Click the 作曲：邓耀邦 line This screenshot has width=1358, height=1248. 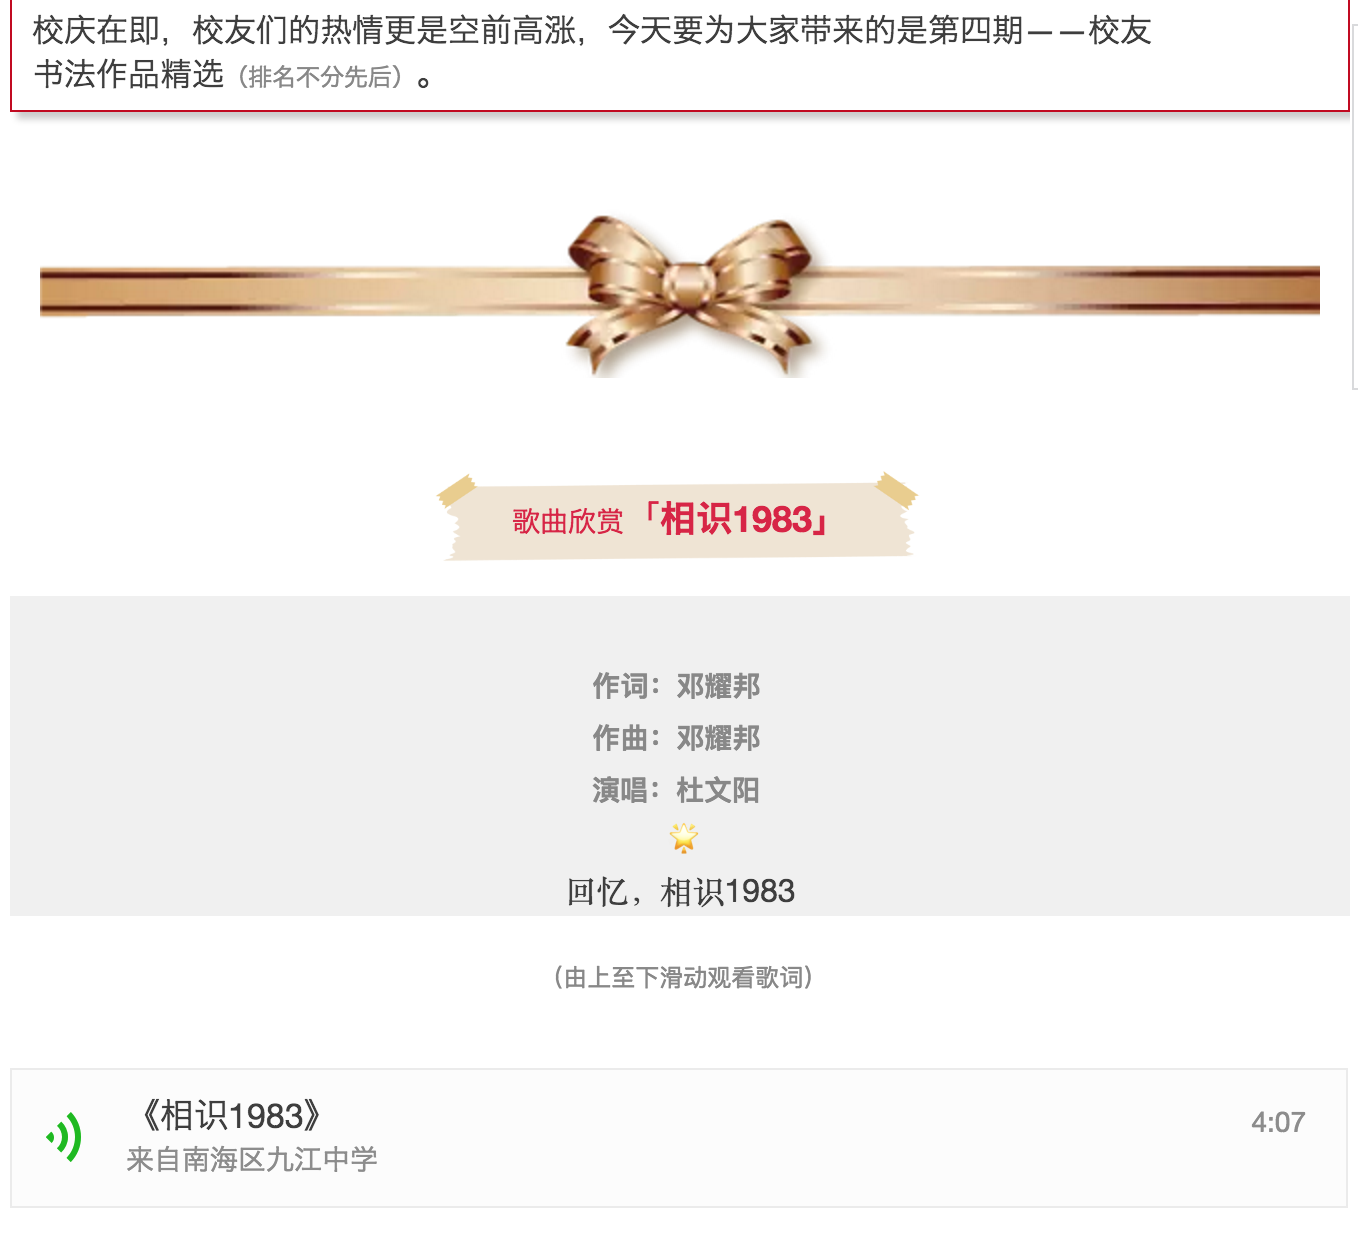click(677, 738)
